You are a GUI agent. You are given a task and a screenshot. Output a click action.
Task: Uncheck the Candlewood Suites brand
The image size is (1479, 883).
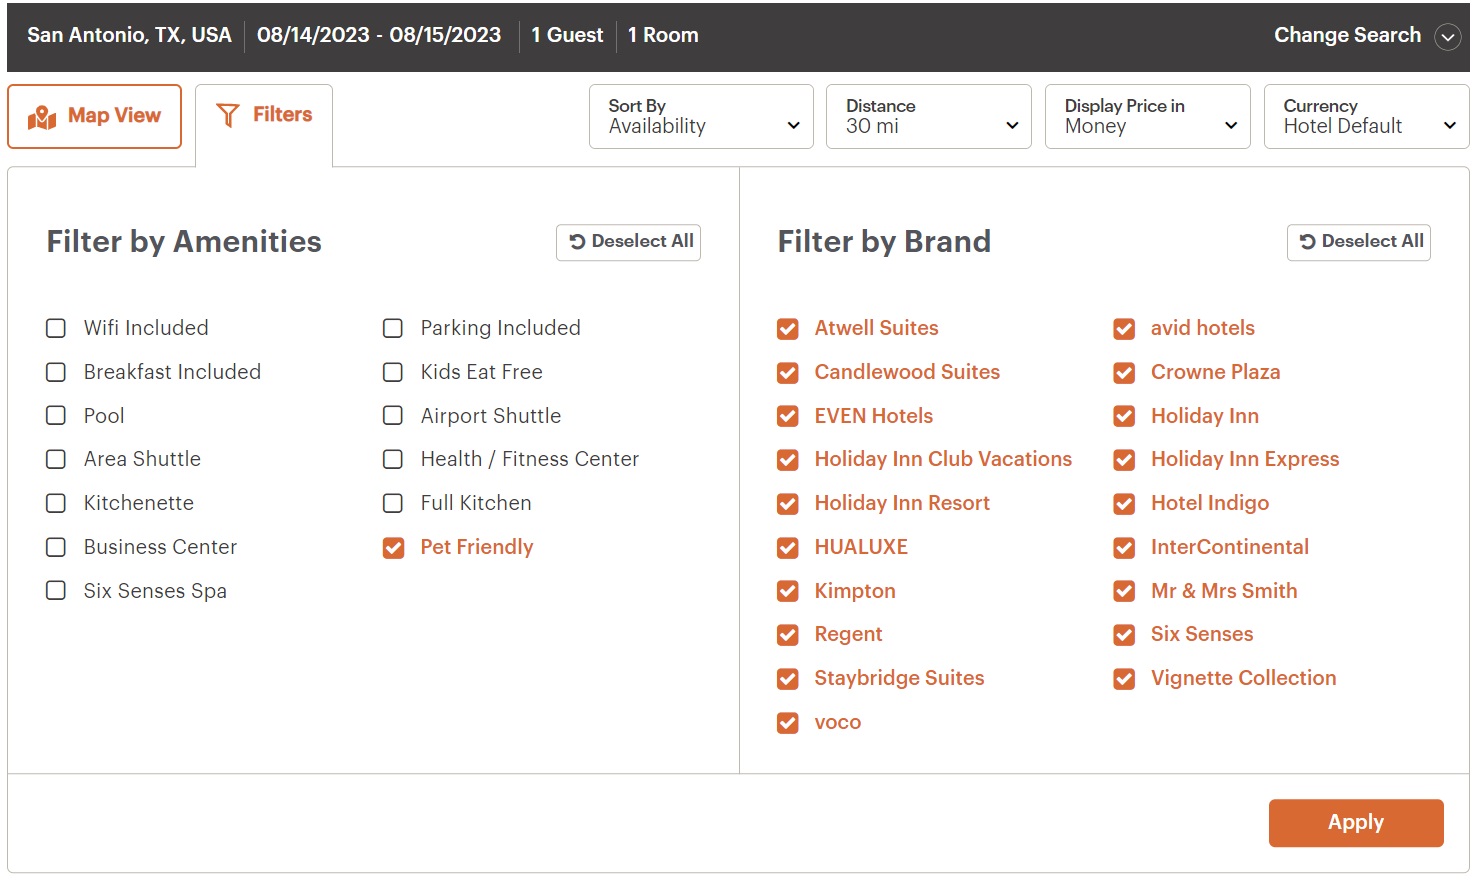click(788, 373)
